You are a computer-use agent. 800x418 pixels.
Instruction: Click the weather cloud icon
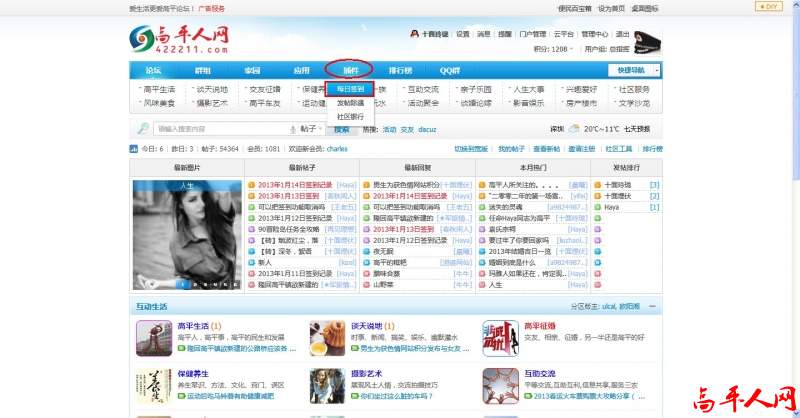[574, 129]
